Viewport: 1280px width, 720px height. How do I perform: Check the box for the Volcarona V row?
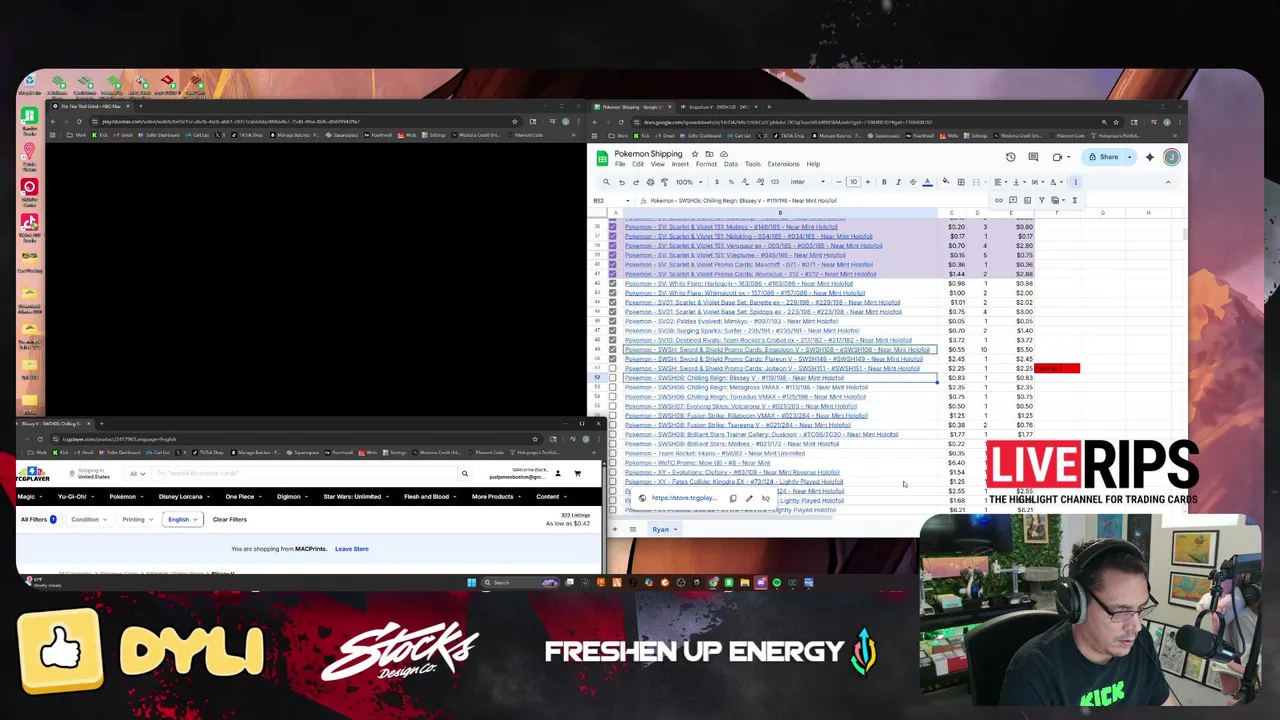[x=612, y=406]
